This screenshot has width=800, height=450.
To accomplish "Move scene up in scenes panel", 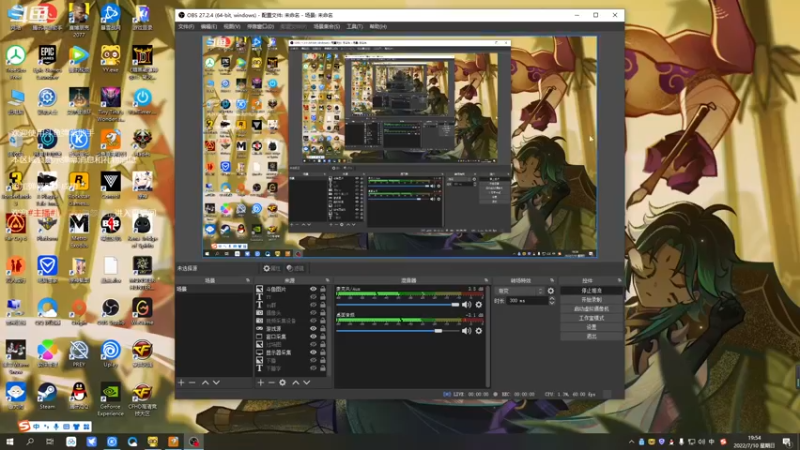I will coord(205,382).
